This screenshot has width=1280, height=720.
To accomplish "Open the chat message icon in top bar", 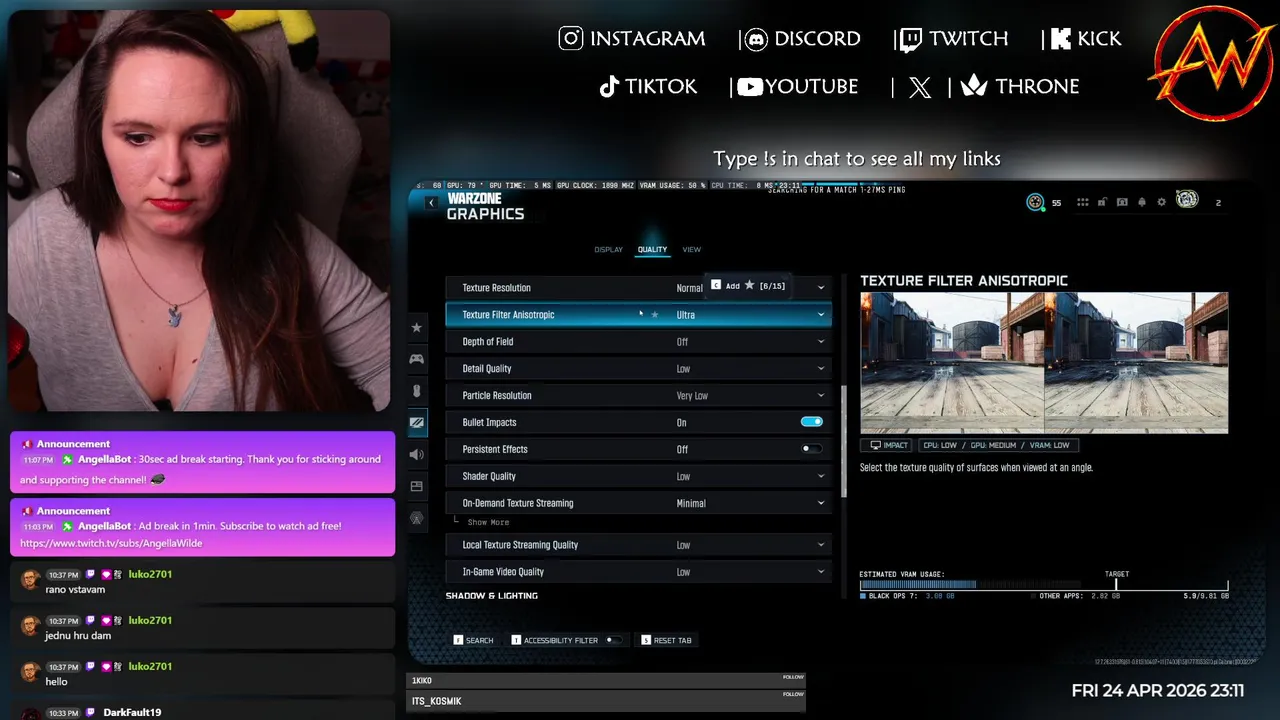I will [x=1122, y=202].
